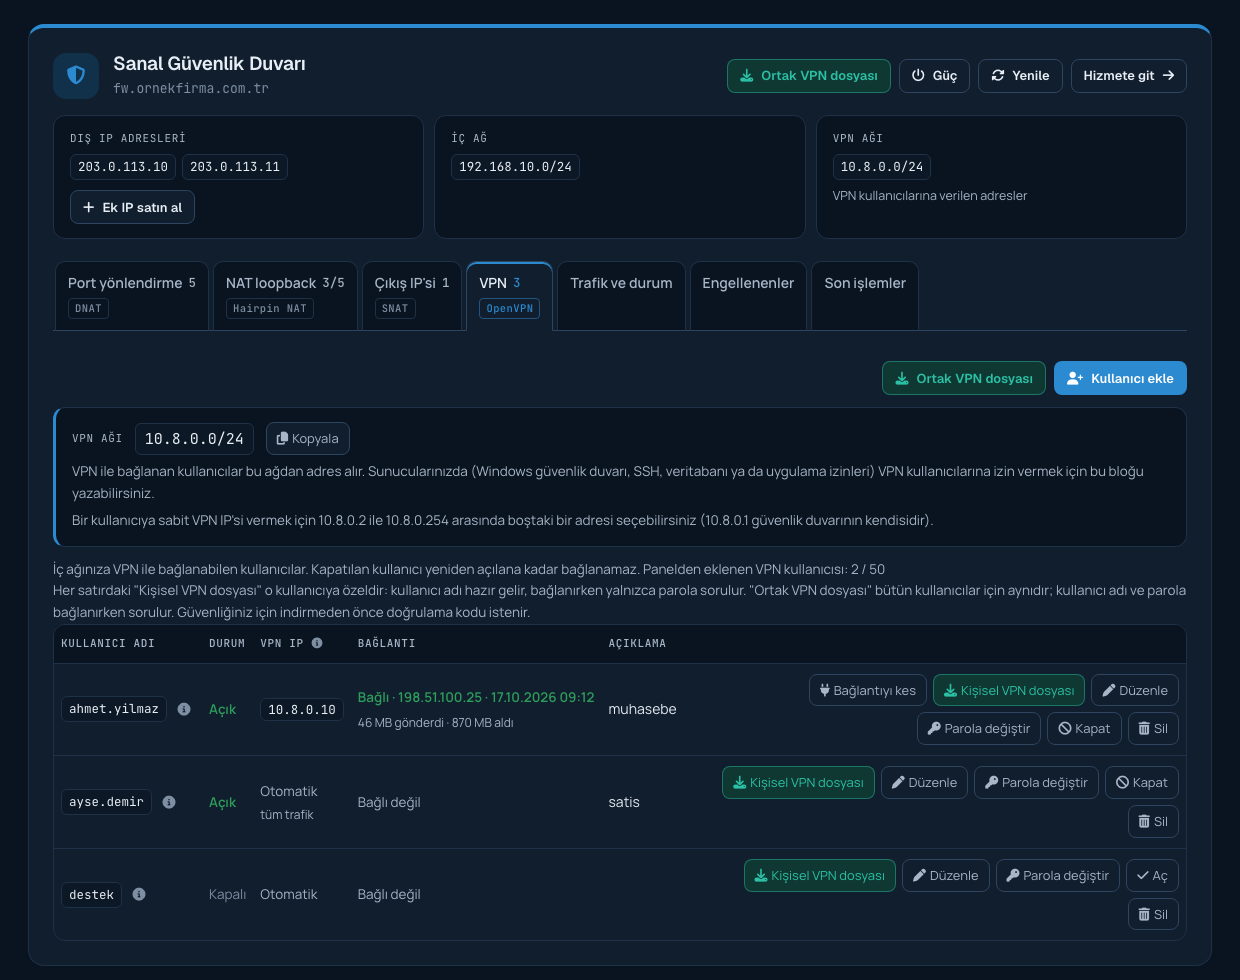Delete the destek user via trash button
The image size is (1240, 980).
pos(1153,914)
